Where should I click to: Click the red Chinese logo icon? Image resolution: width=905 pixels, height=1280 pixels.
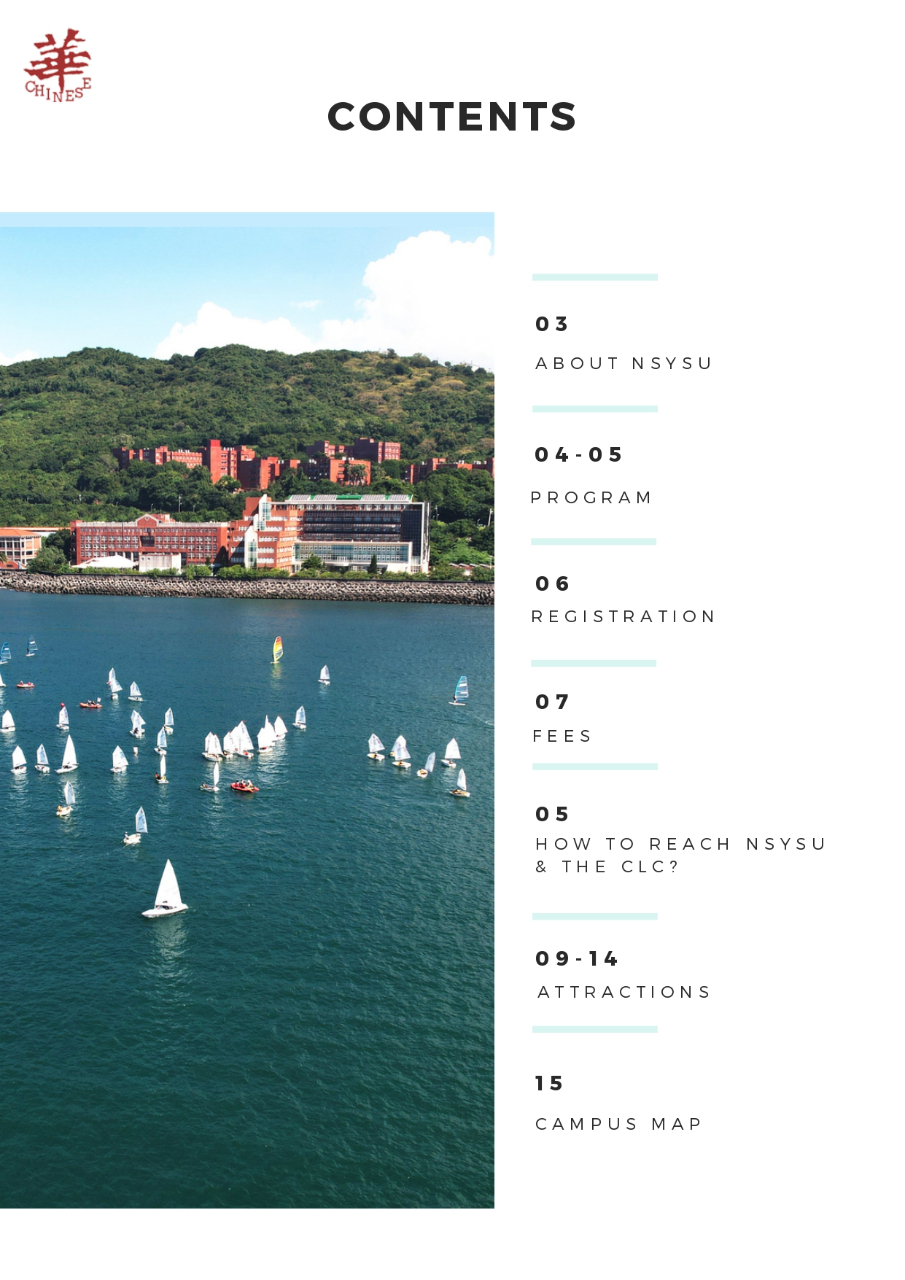58,66
